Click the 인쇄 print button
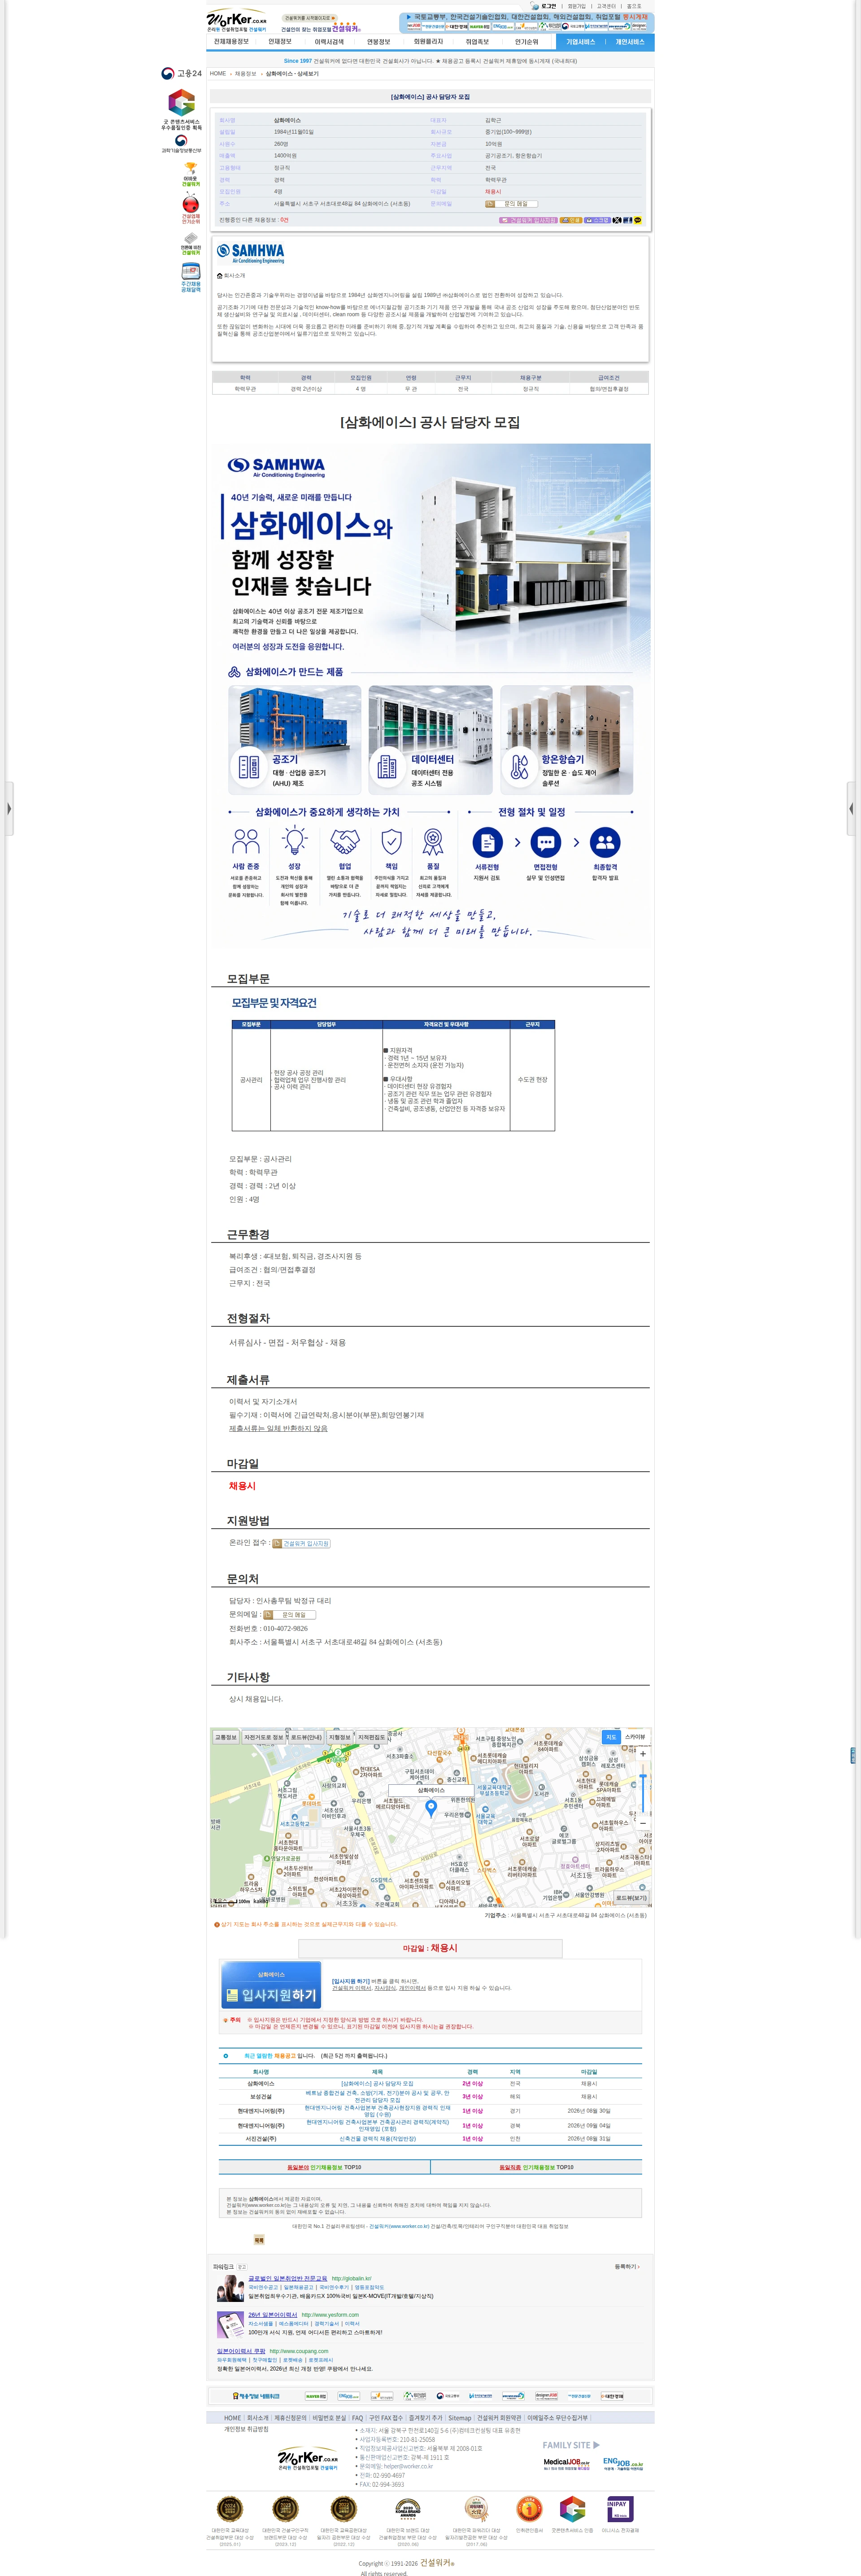Viewport: 861px width, 2576px height. (x=571, y=220)
